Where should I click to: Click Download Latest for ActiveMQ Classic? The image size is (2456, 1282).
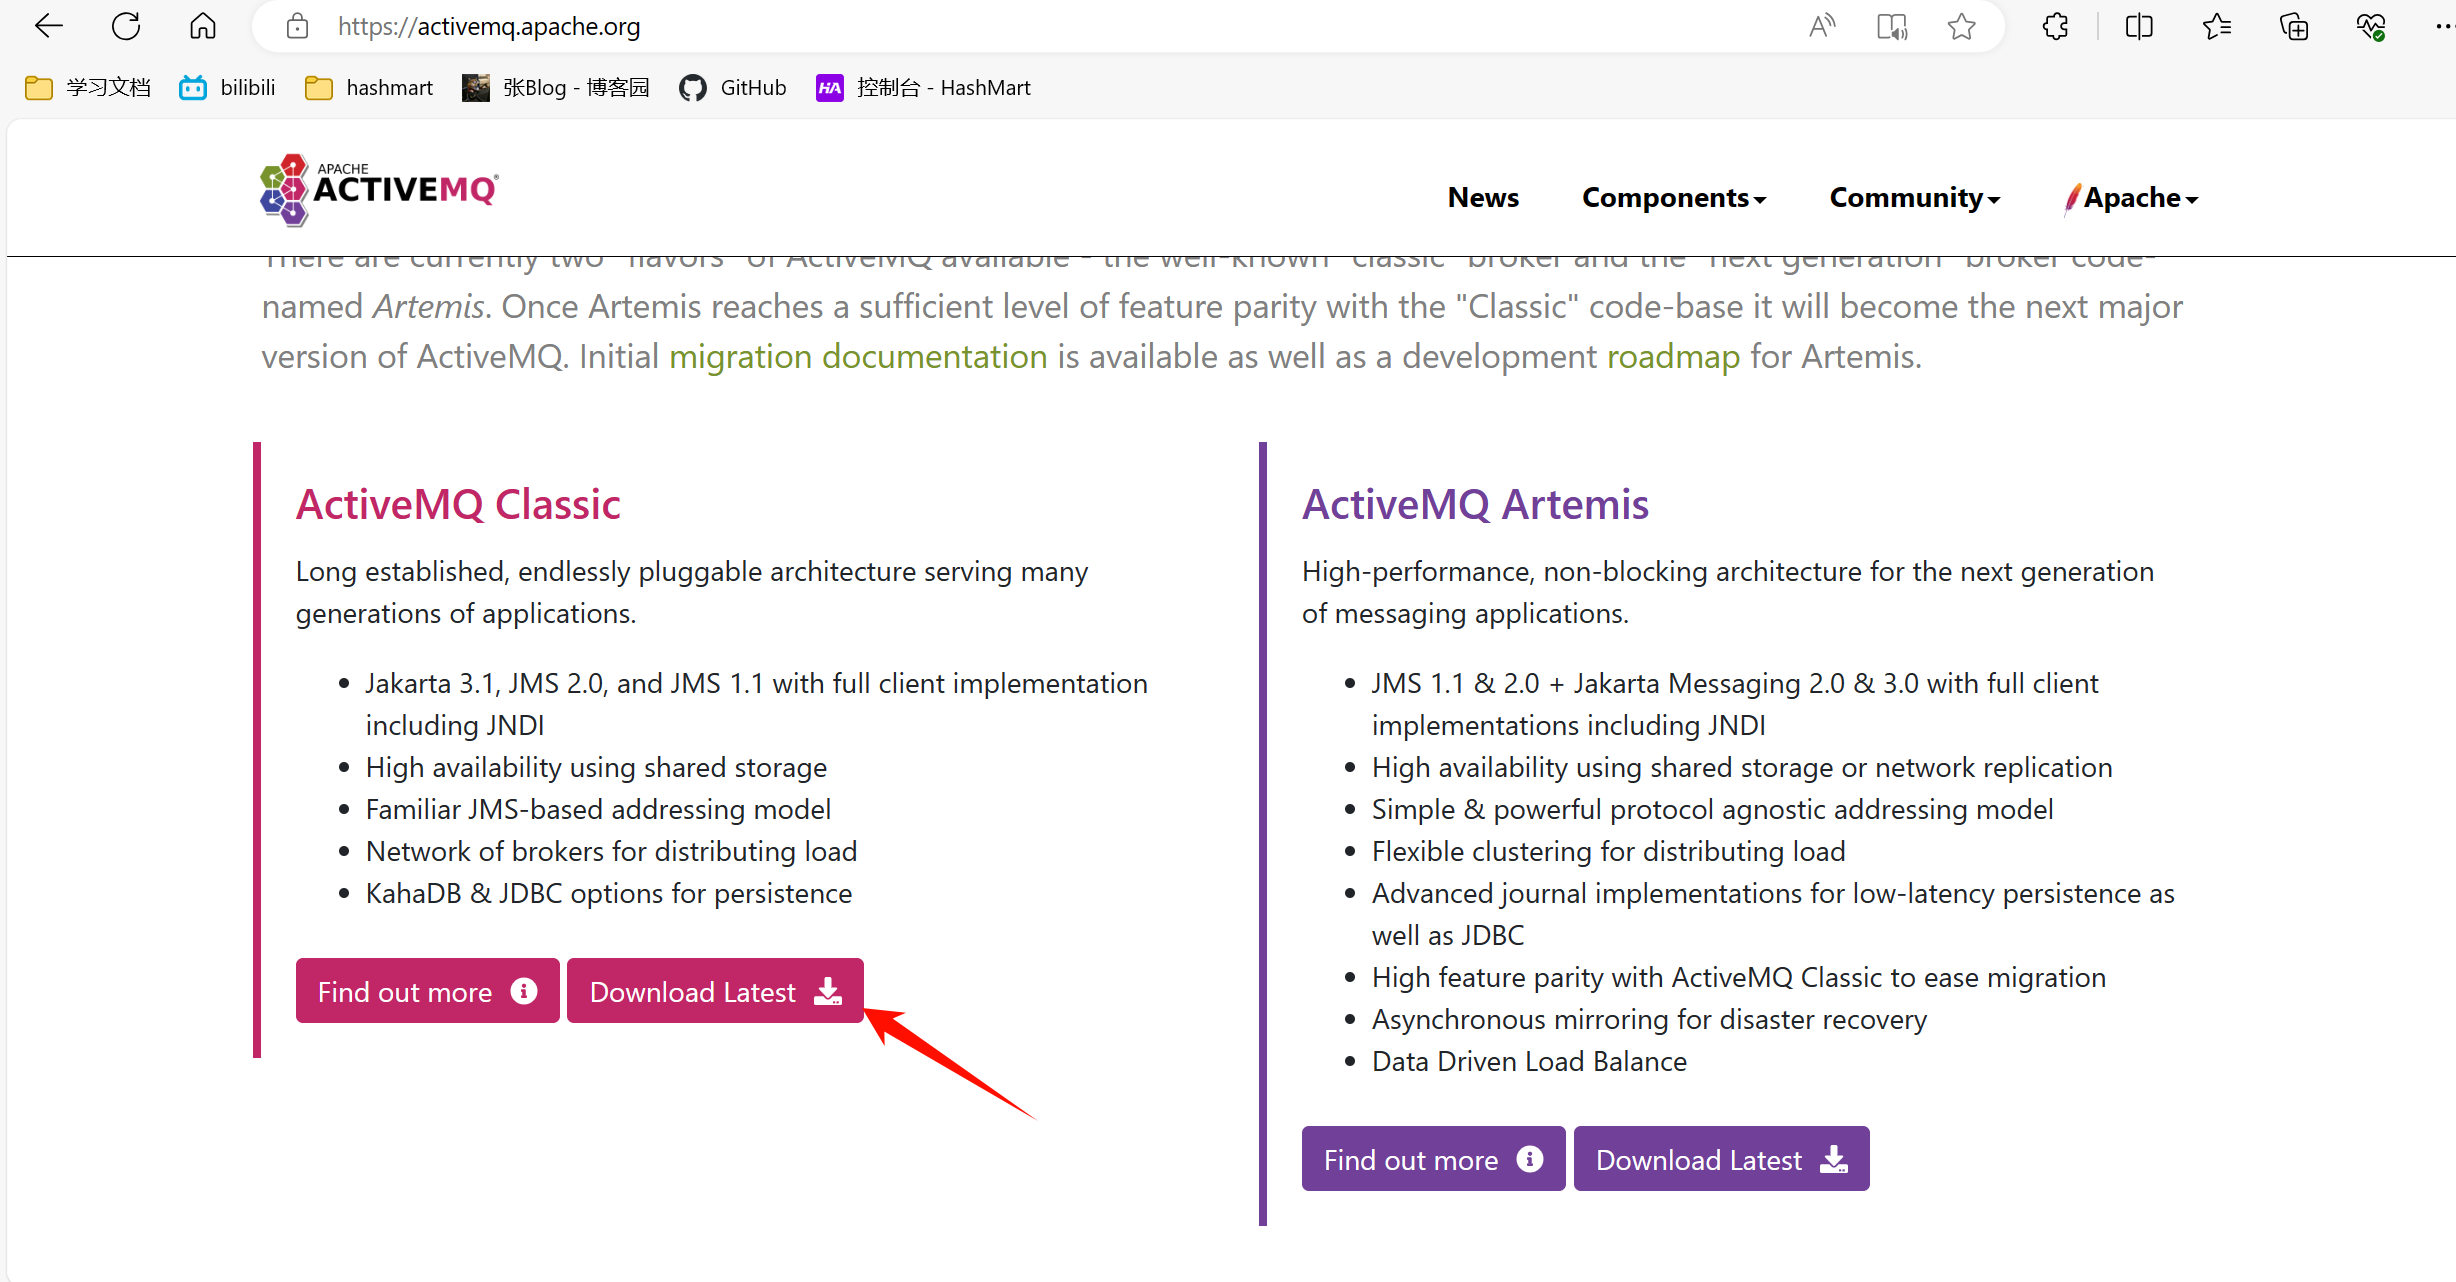click(x=715, y=991)
